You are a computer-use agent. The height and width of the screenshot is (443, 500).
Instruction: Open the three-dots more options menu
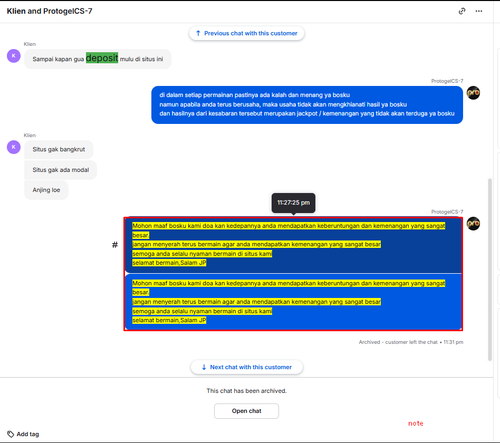pyautogui.click(x=479, y=11)
